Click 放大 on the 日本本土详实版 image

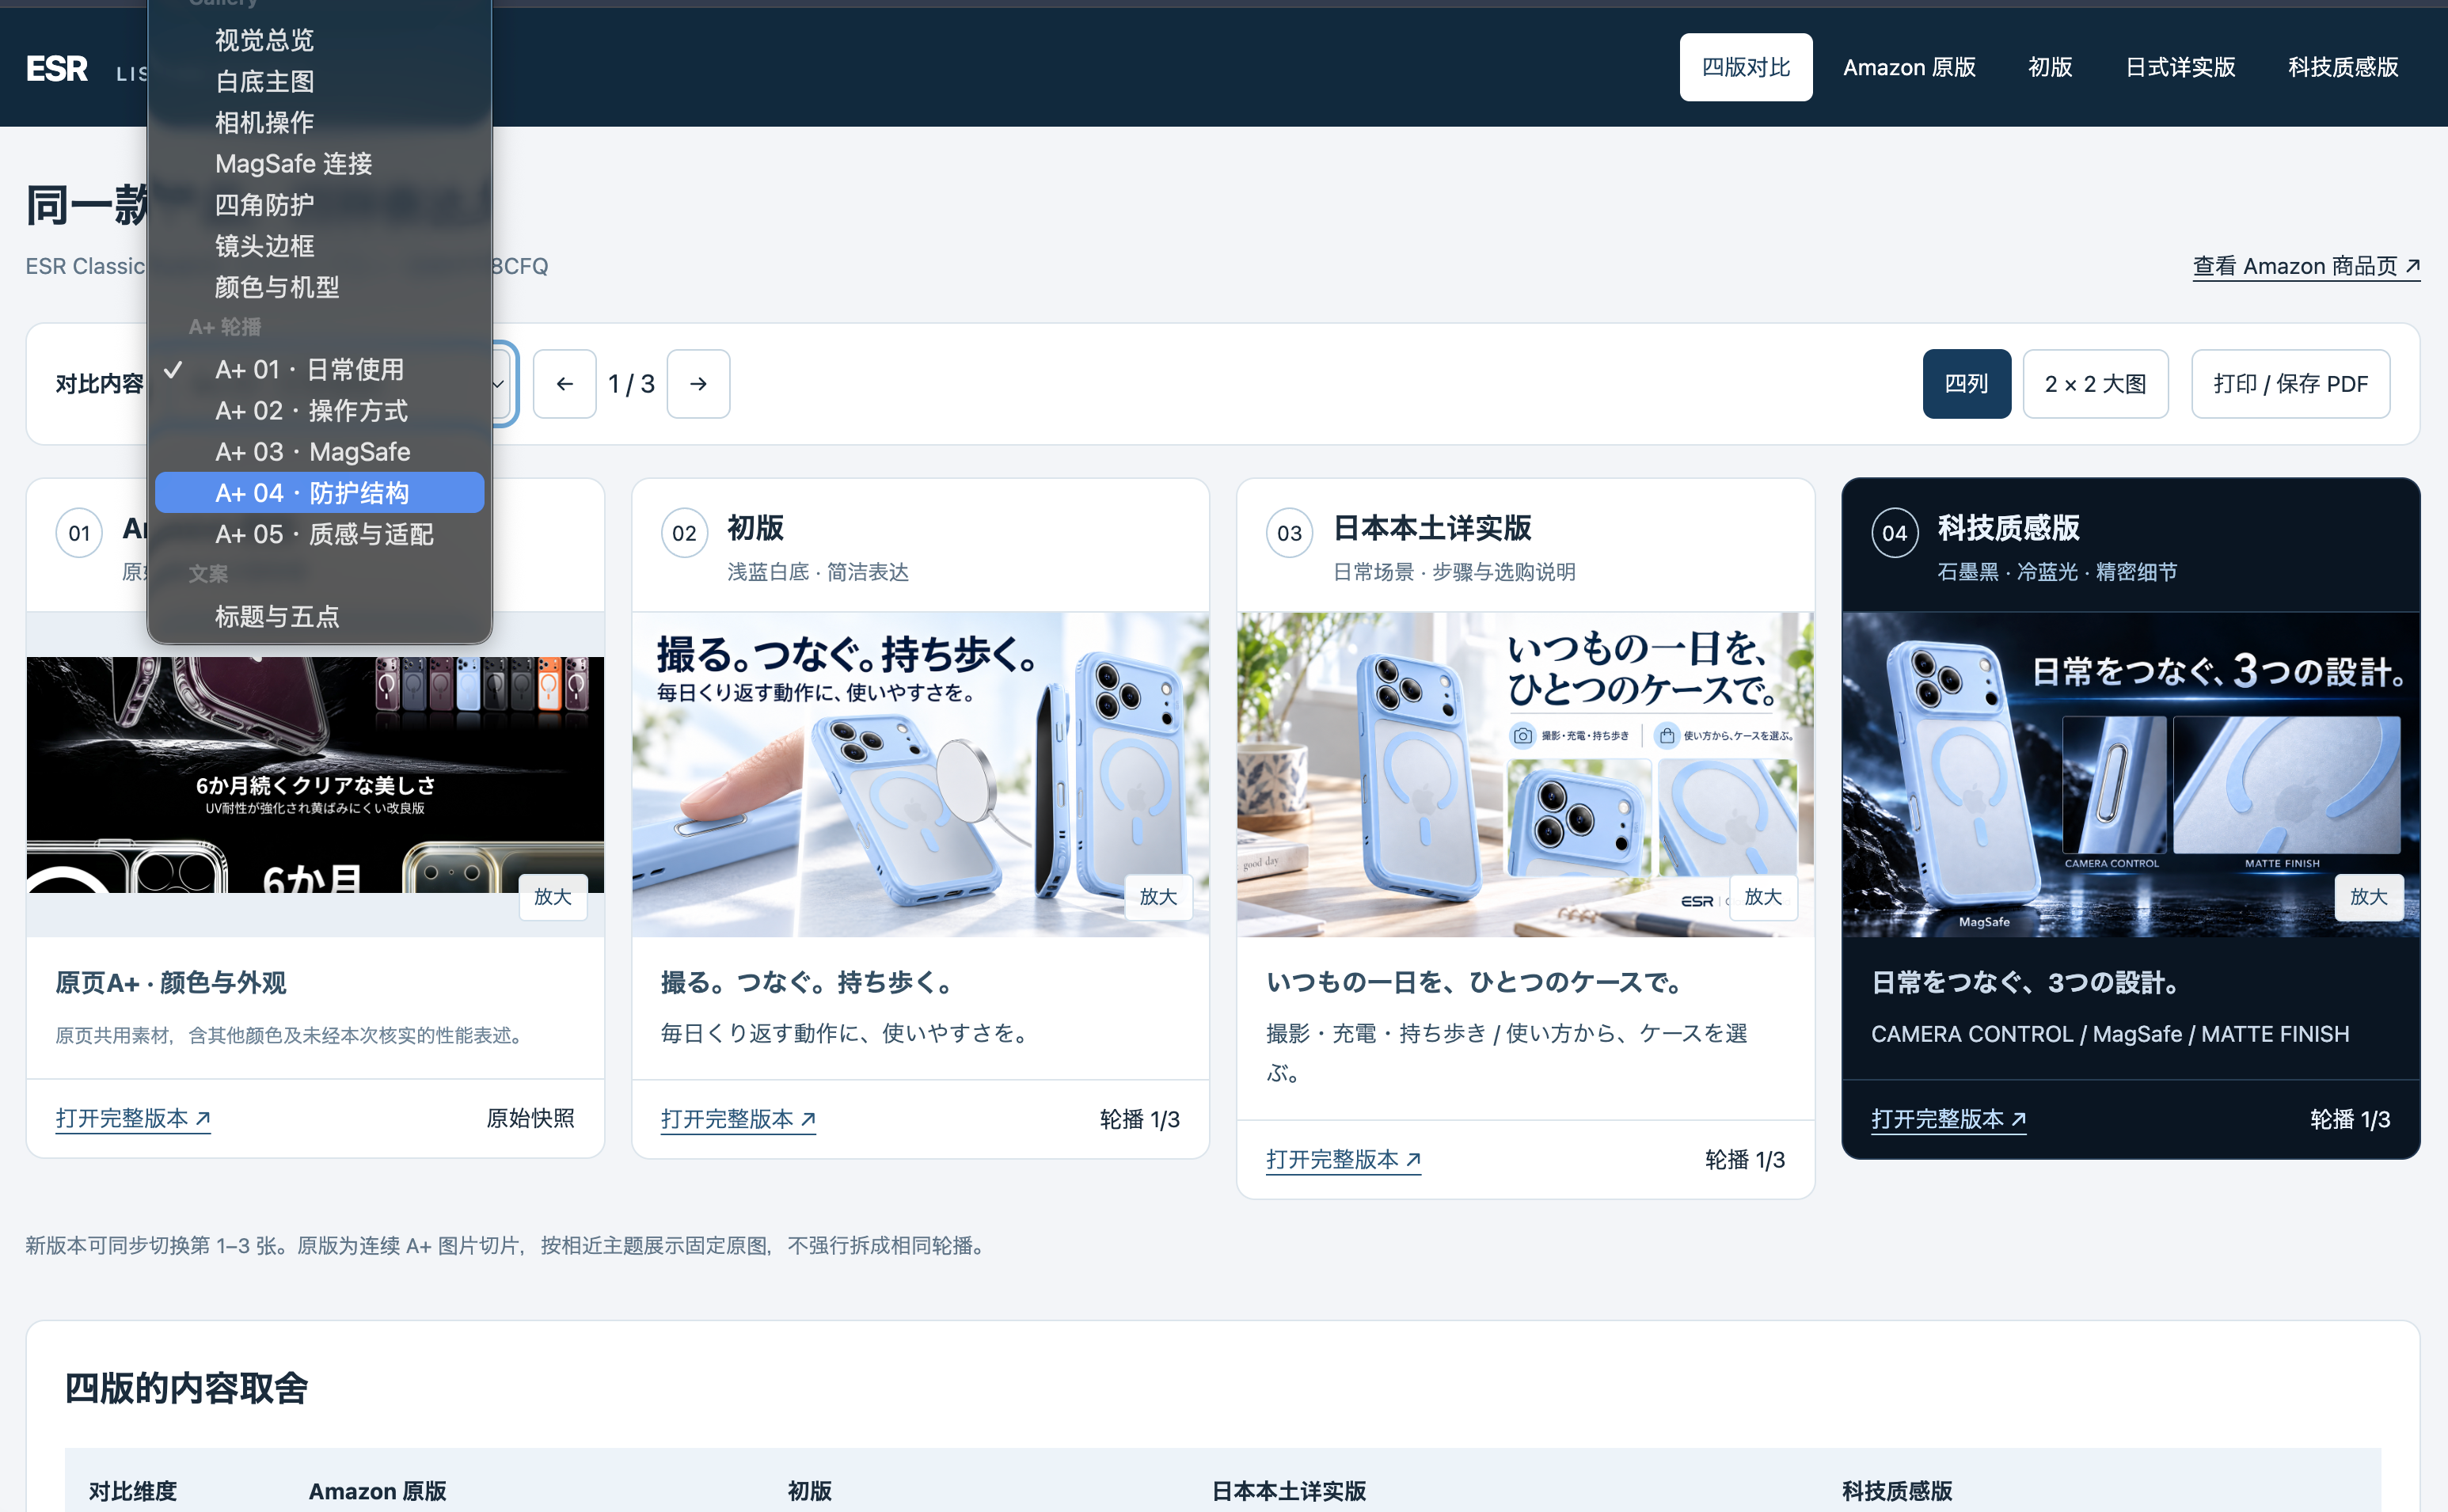[1763, 897]
